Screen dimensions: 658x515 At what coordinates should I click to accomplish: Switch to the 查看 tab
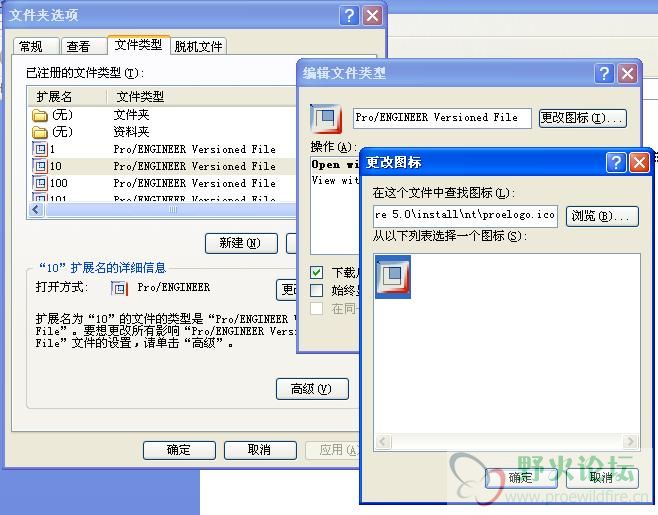pyautogui.click(x=83, y=46)
